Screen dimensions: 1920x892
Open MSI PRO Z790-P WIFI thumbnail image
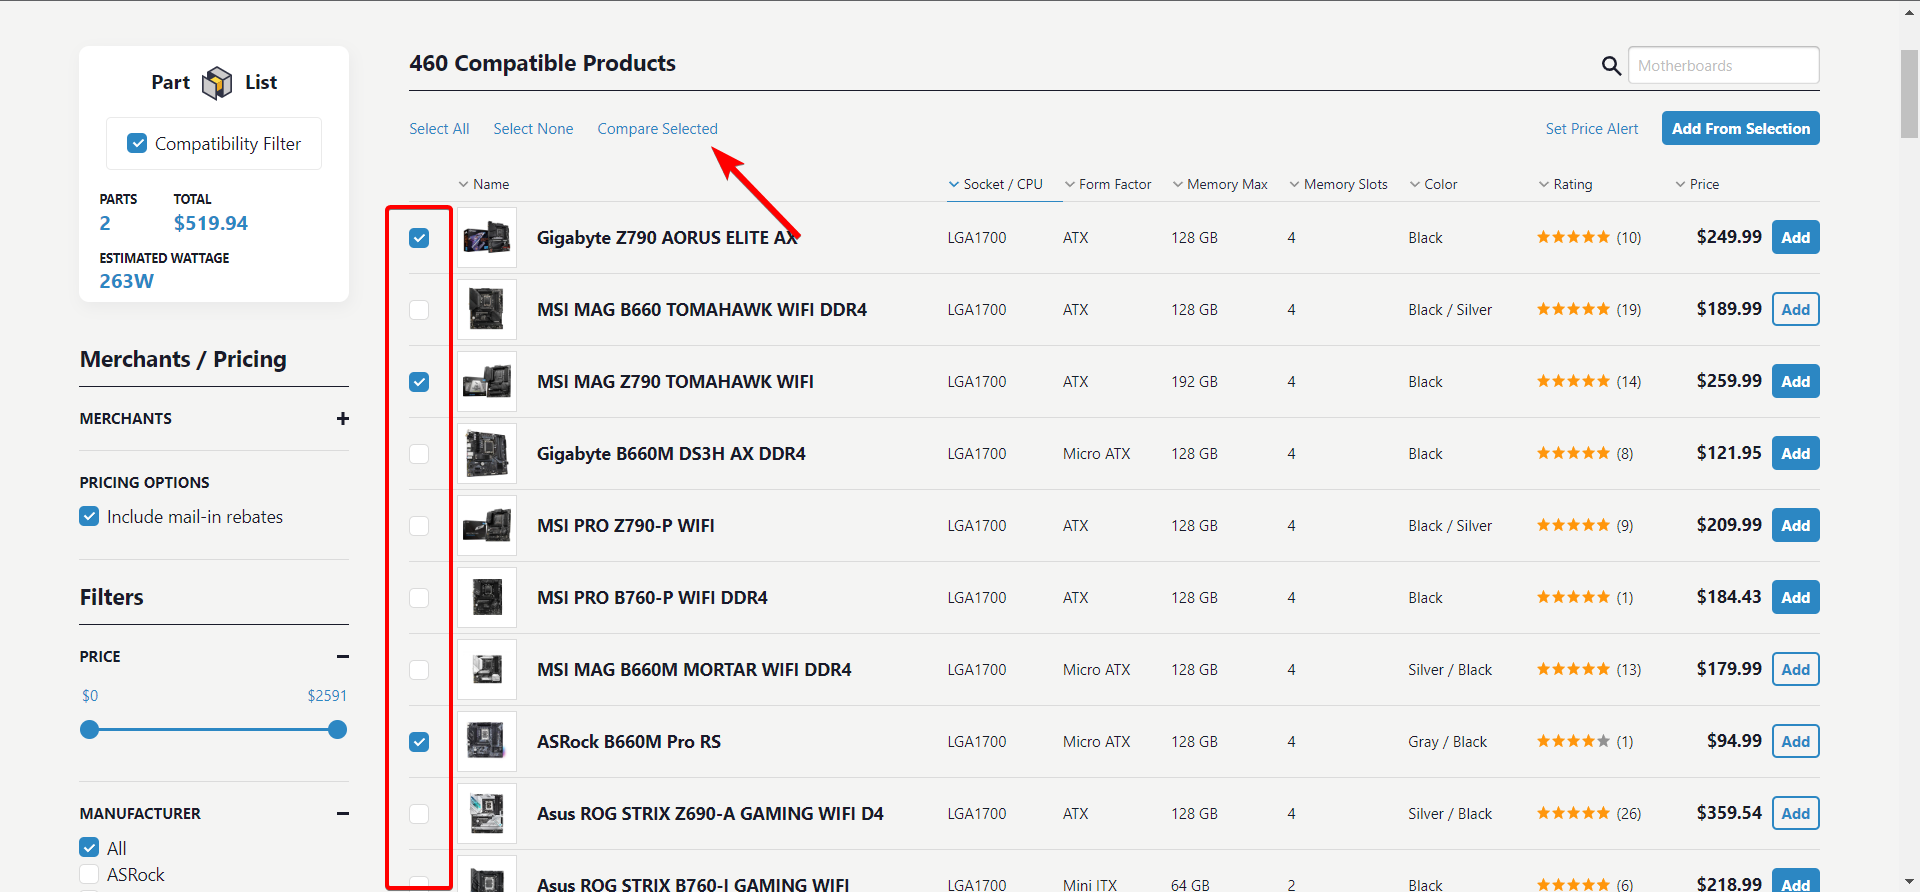(487, 526)
